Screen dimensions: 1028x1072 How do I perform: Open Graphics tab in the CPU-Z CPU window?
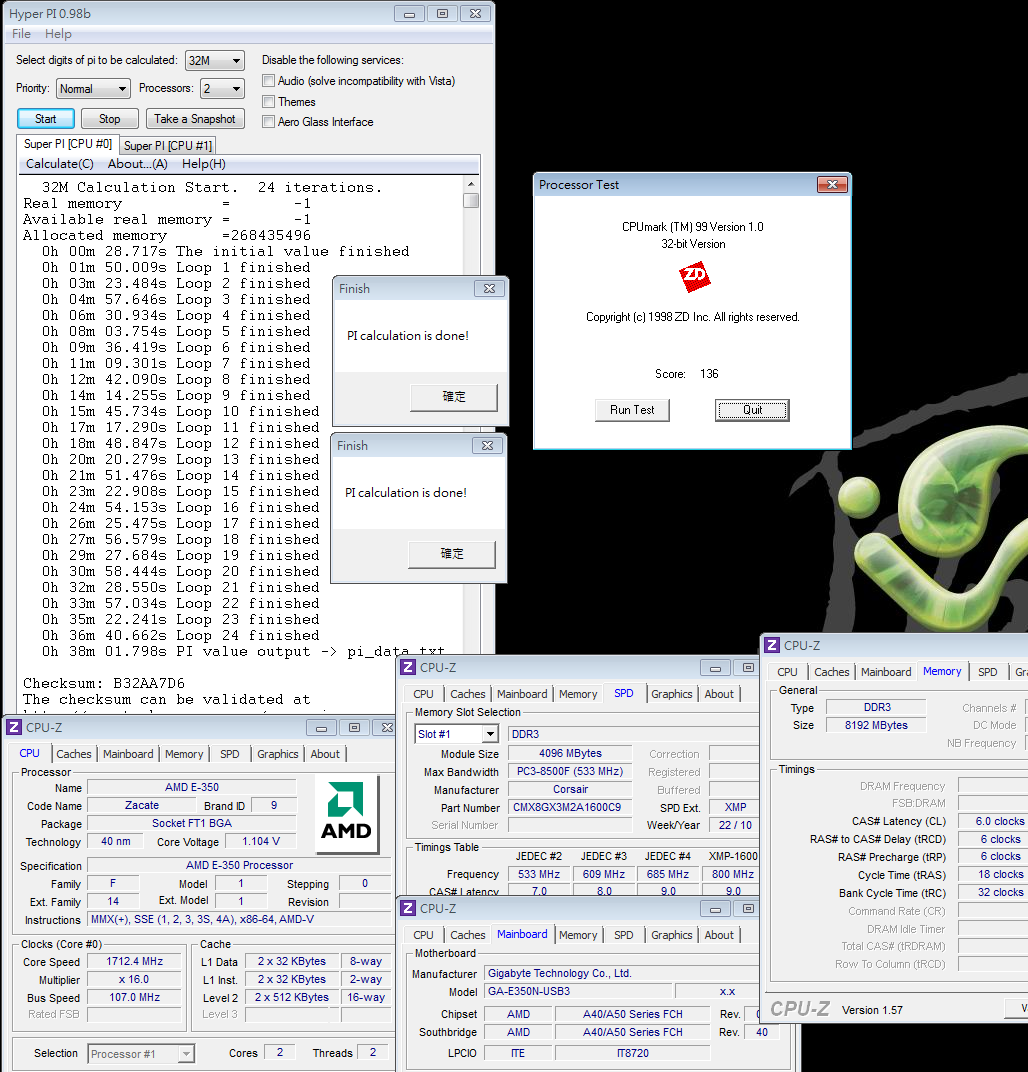tap(278, 753)
